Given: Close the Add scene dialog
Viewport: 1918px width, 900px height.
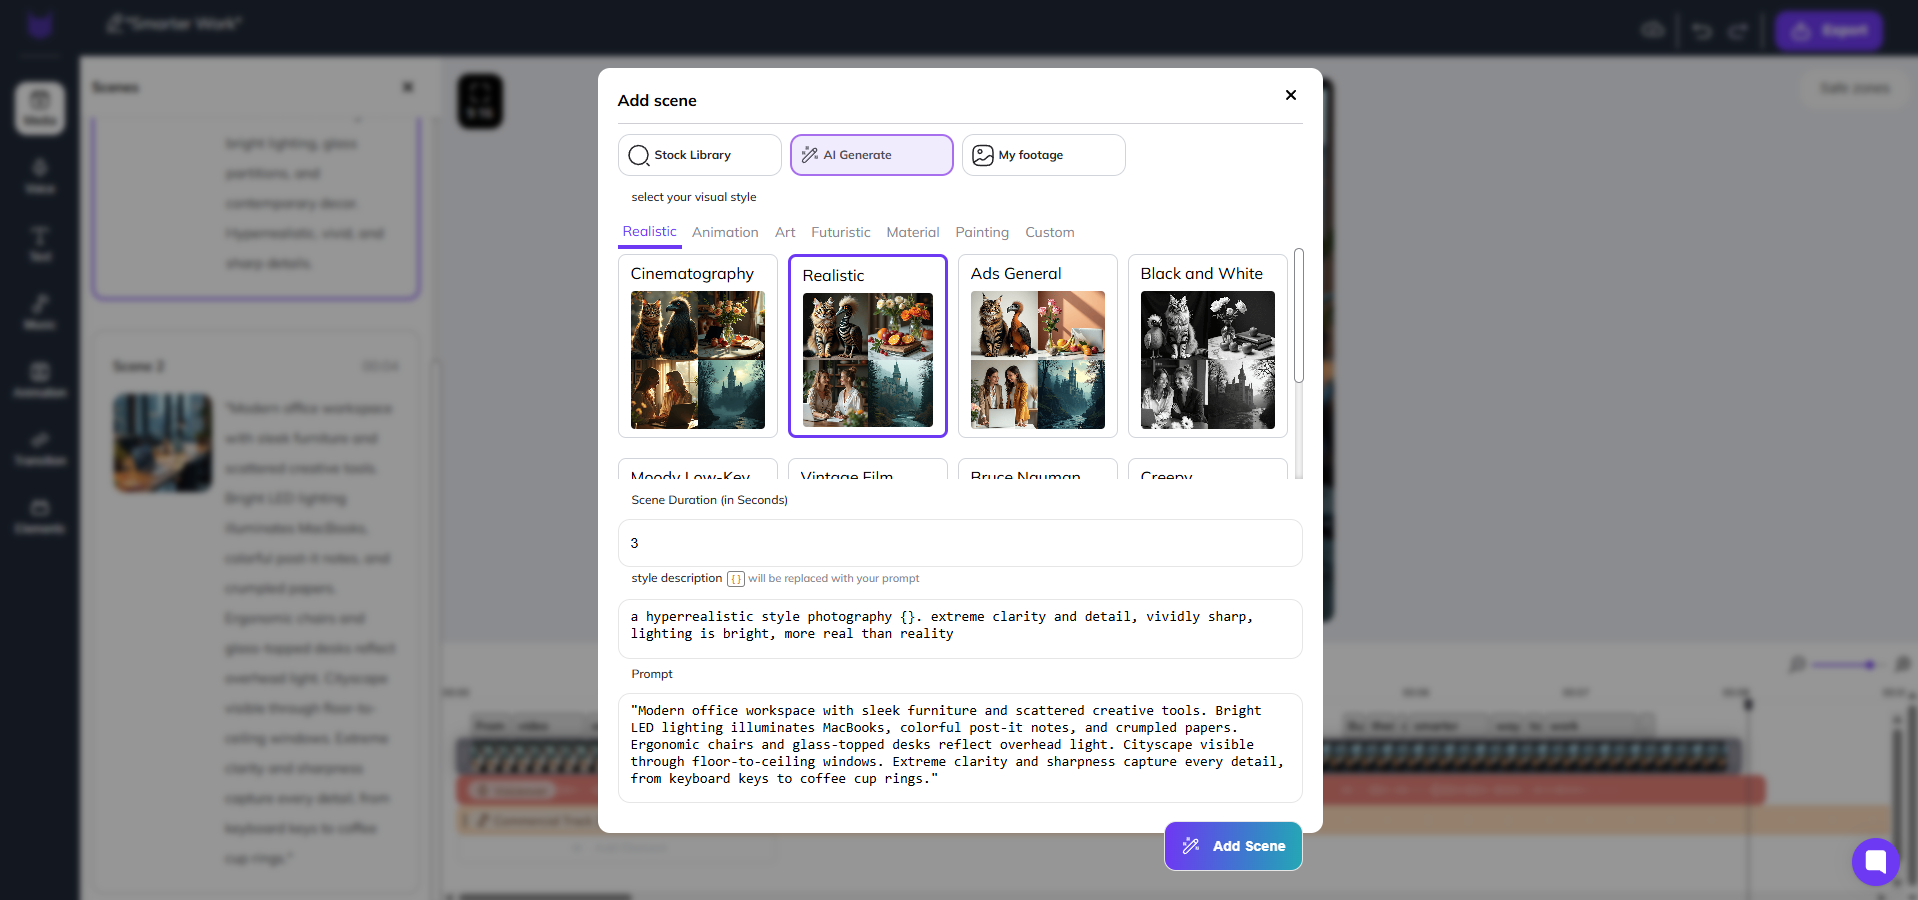Looking at the screenshot, I should pos(1291,95).
